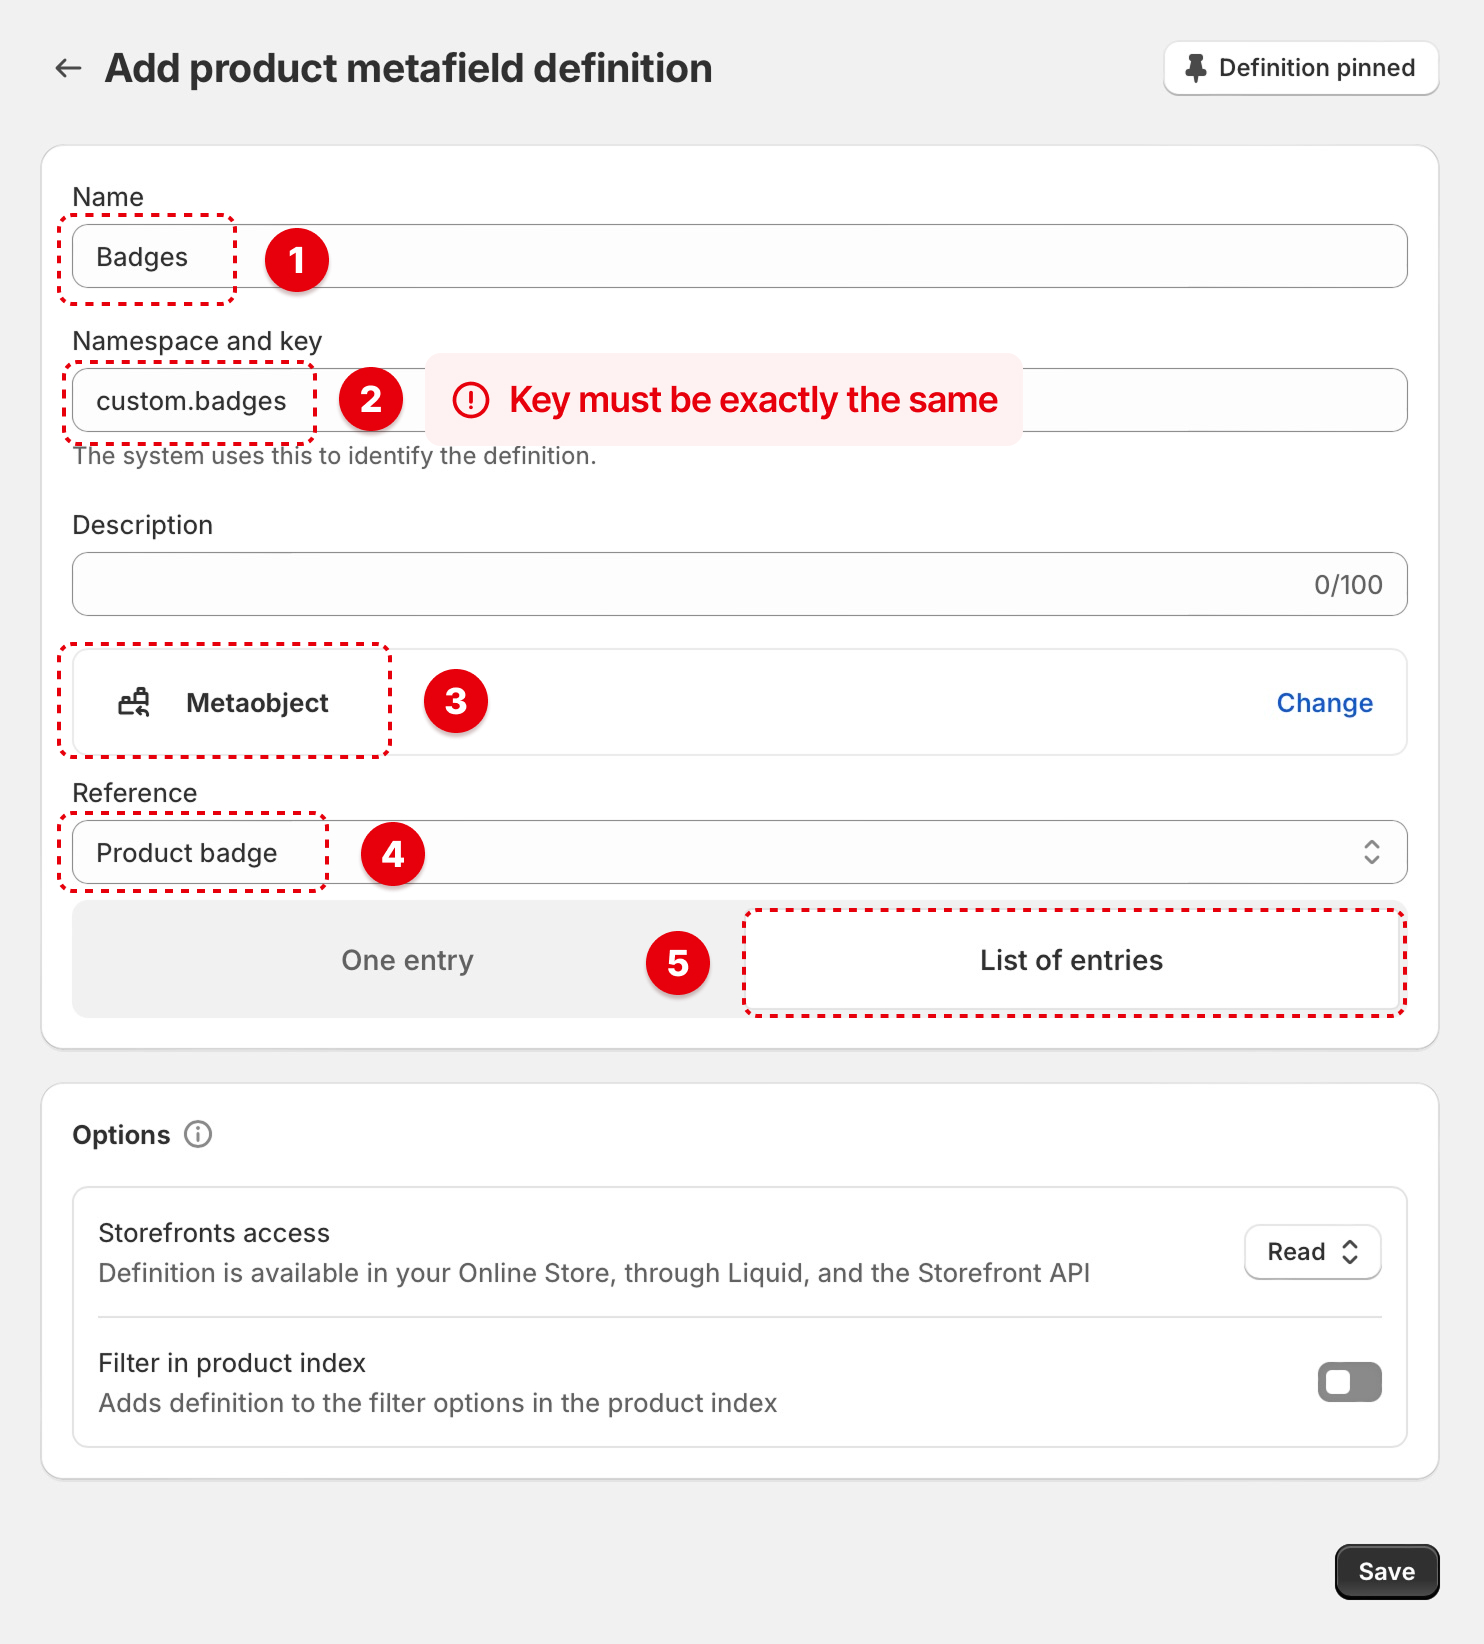Click the Name input field
This screenshot has height=1644, width=1484.
coord(800,257)
